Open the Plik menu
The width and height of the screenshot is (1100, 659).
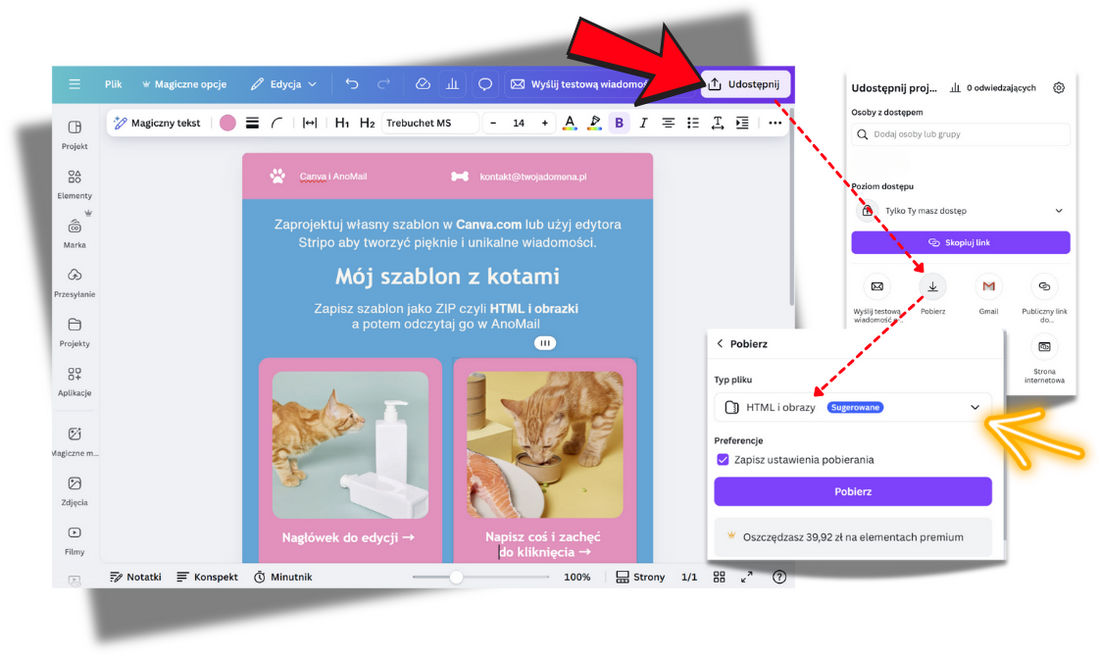[113, 84]
